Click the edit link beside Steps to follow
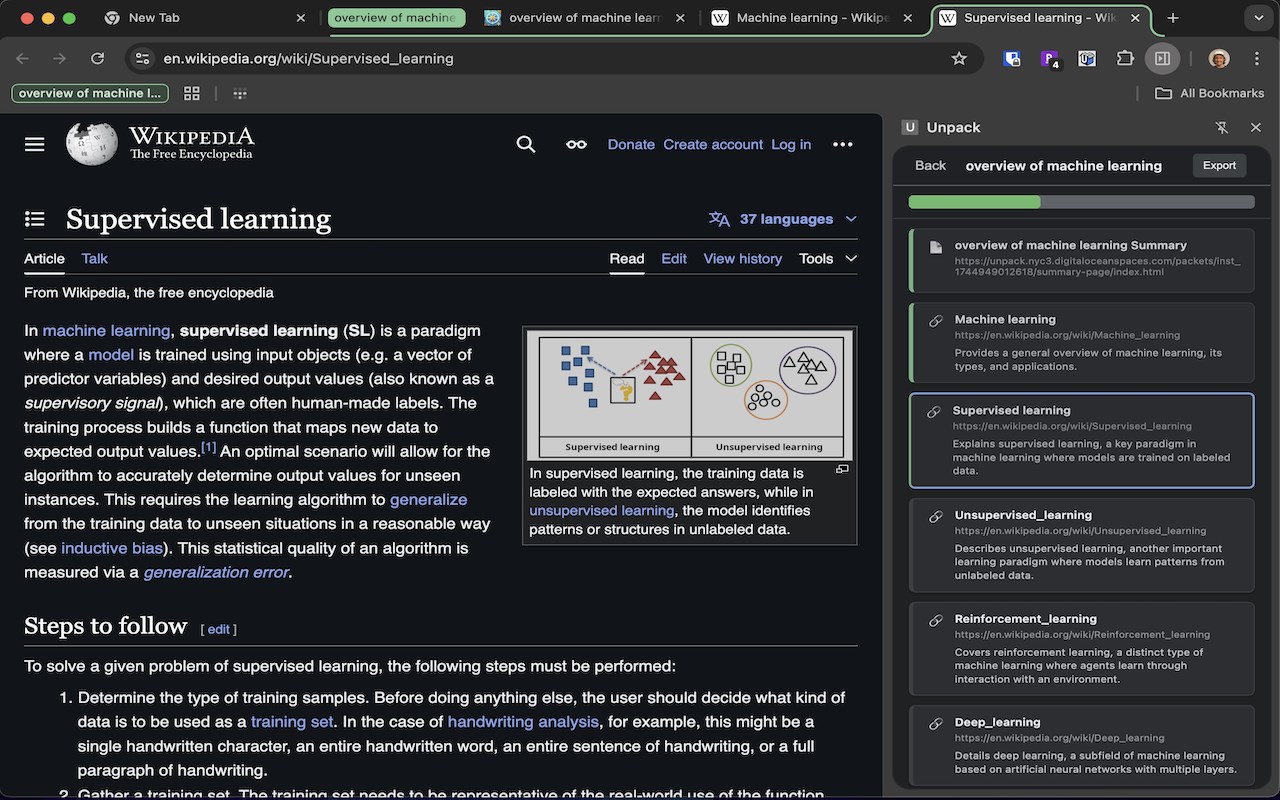 (x=219, y=629)
